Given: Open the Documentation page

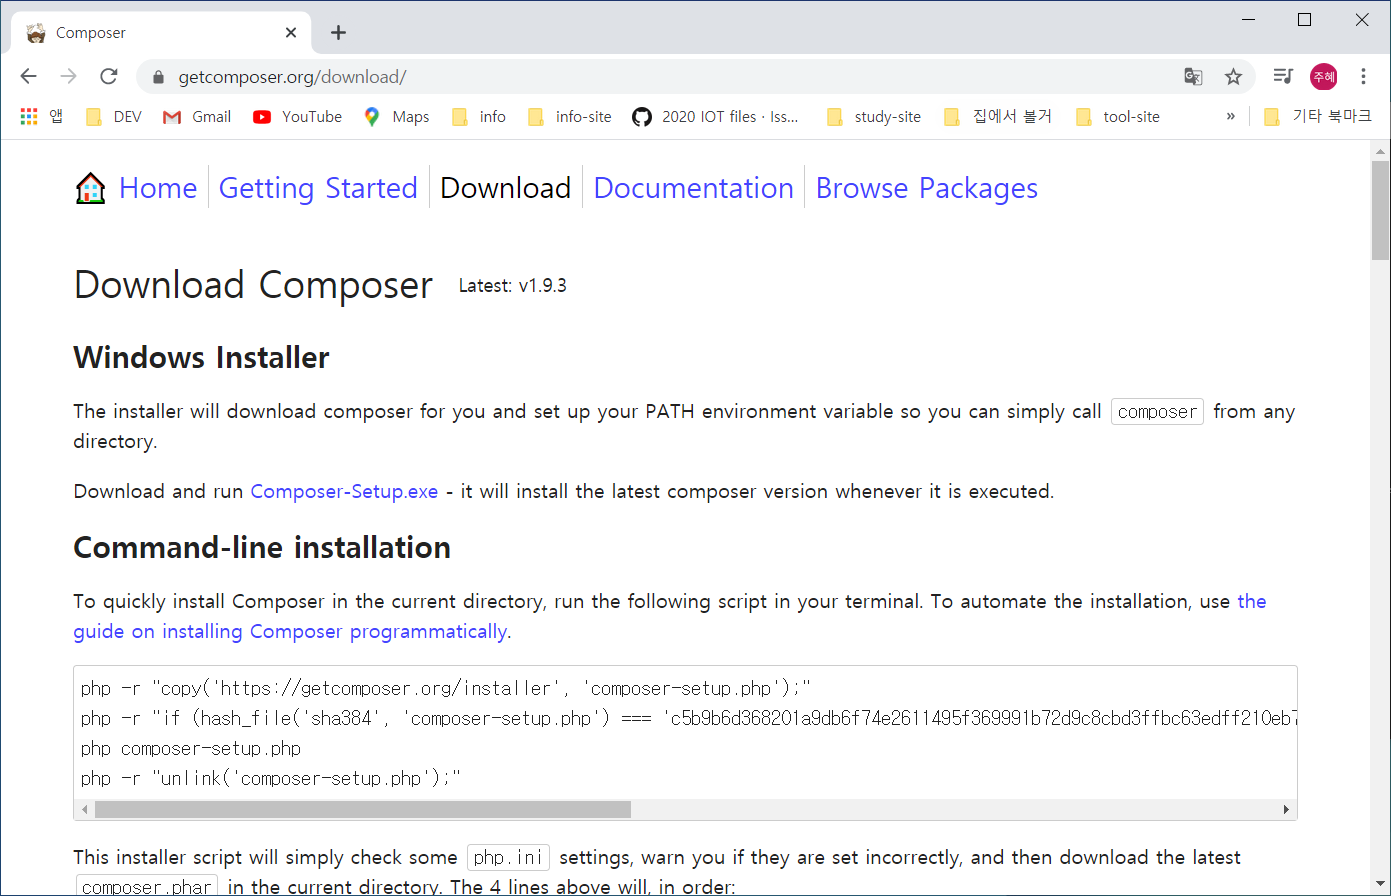Looking at the screenshot, I should coord(694,188).
